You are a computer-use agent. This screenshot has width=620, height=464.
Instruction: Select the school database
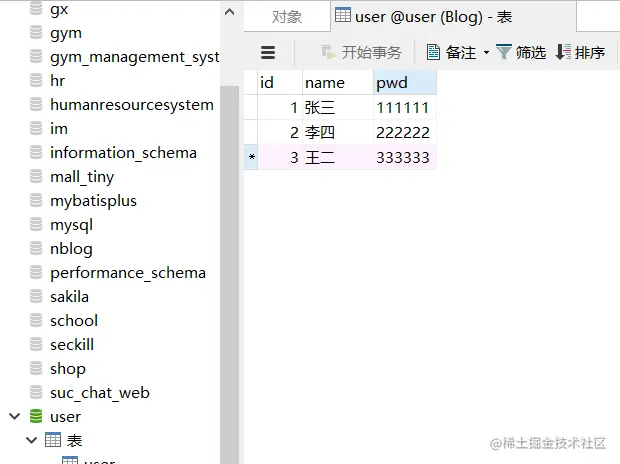[74, 321]
